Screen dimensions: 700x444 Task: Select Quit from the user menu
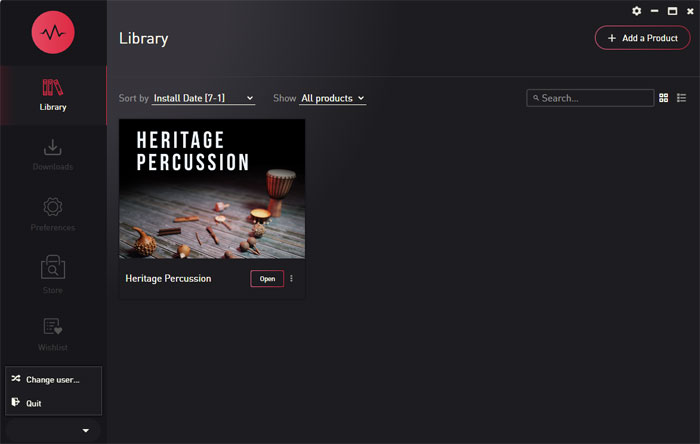53,403
